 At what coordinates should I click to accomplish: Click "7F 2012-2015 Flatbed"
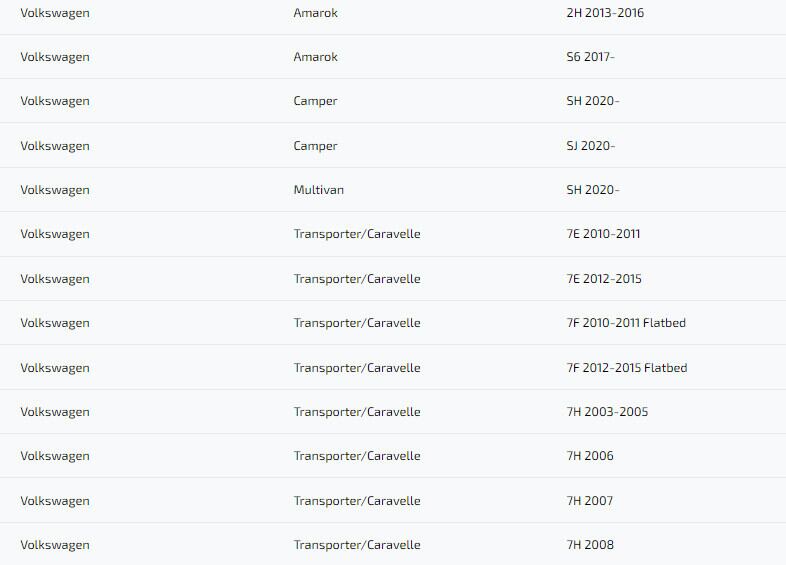click(627, 368)
